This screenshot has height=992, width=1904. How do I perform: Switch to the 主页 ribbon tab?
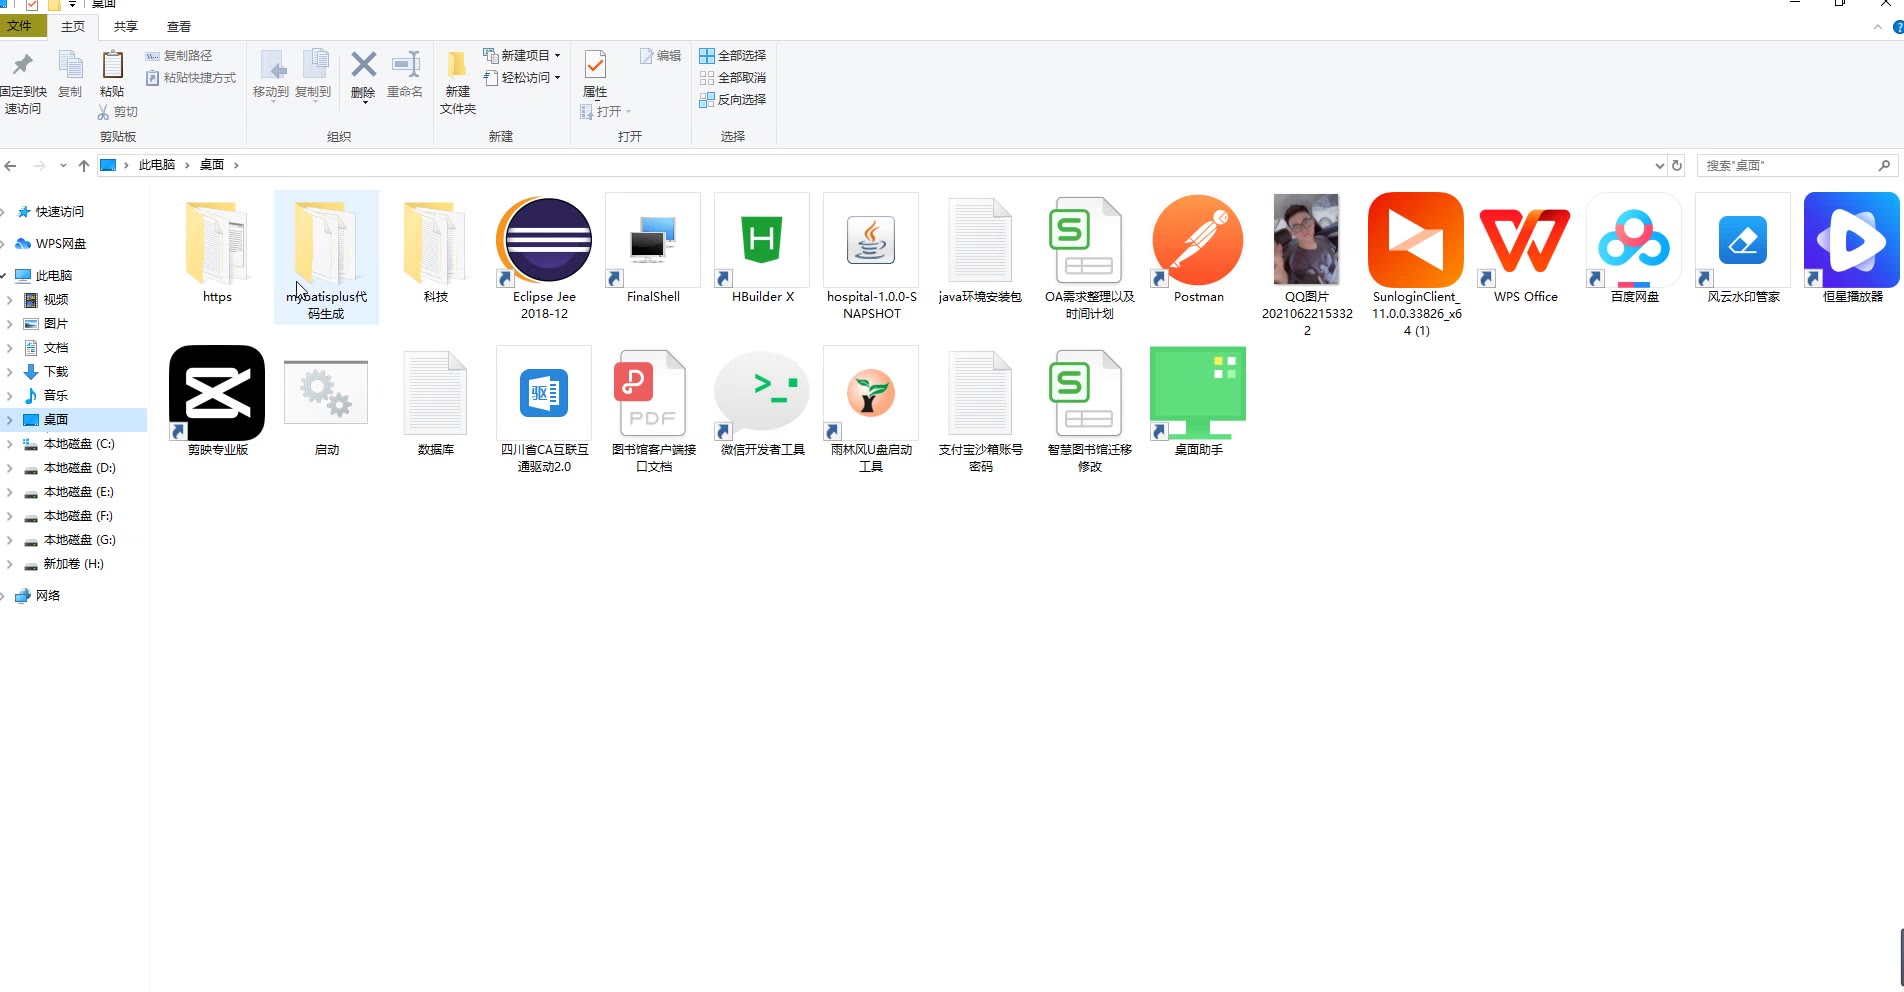73,27
